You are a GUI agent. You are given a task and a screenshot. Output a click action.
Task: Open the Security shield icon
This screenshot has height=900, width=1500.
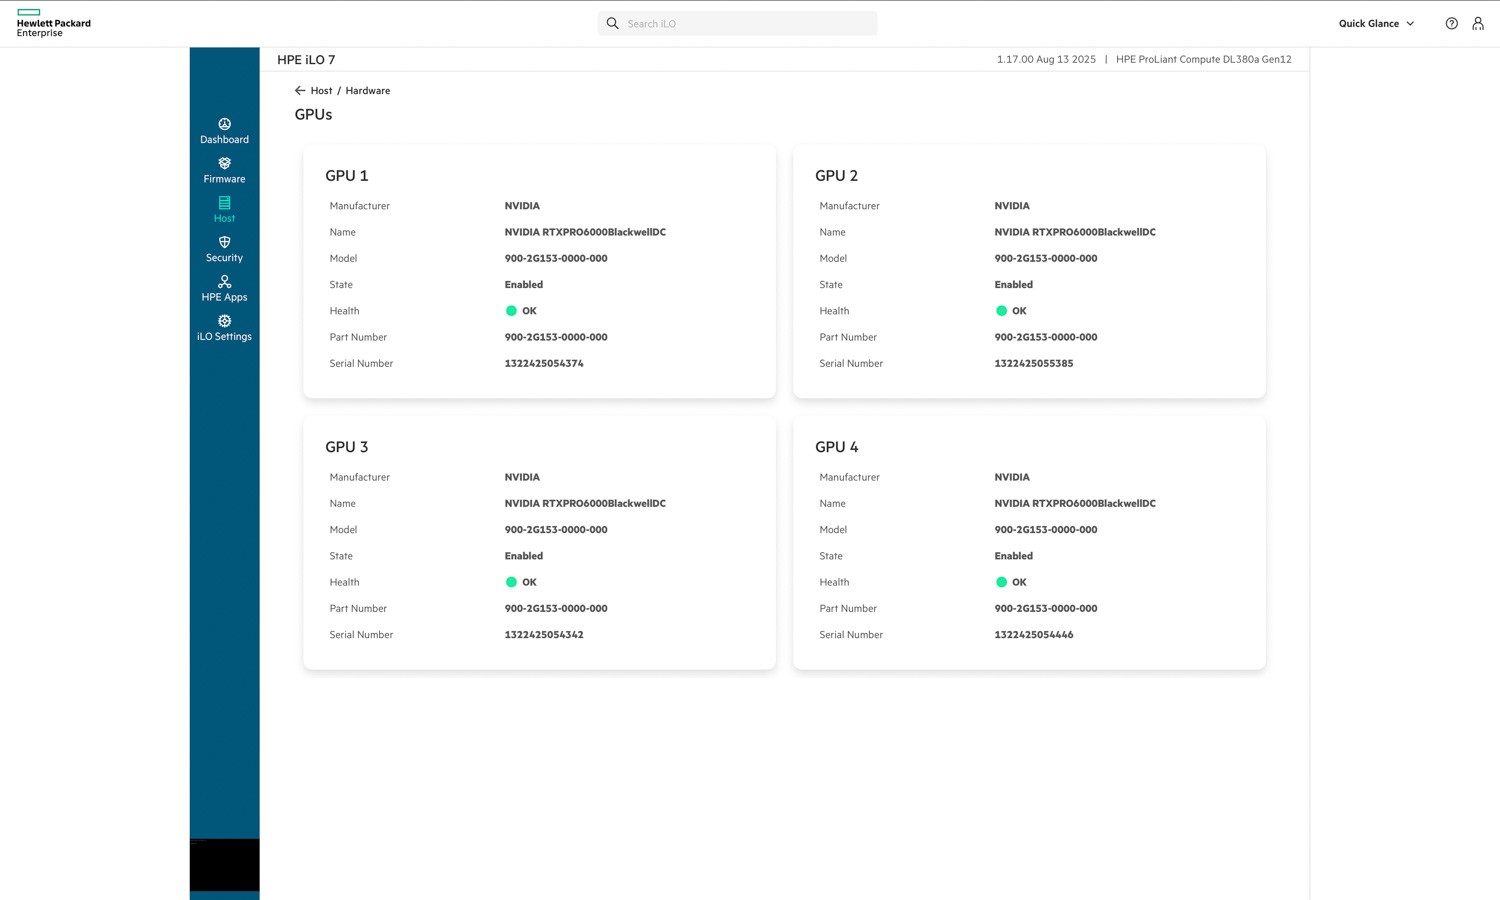[x=224, y=243]
